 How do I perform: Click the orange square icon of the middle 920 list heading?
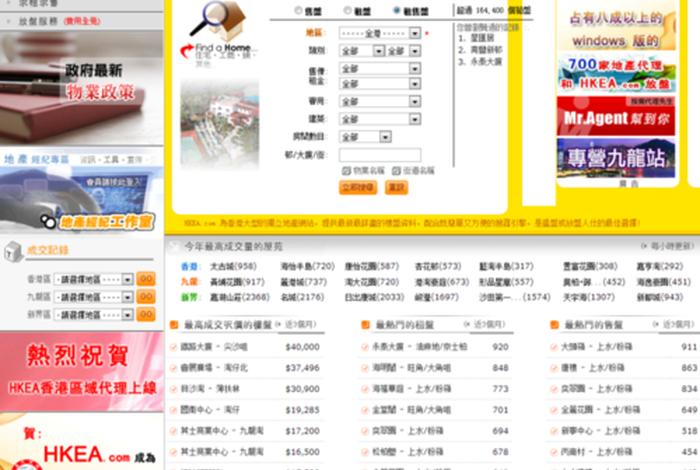click(365, 325)
